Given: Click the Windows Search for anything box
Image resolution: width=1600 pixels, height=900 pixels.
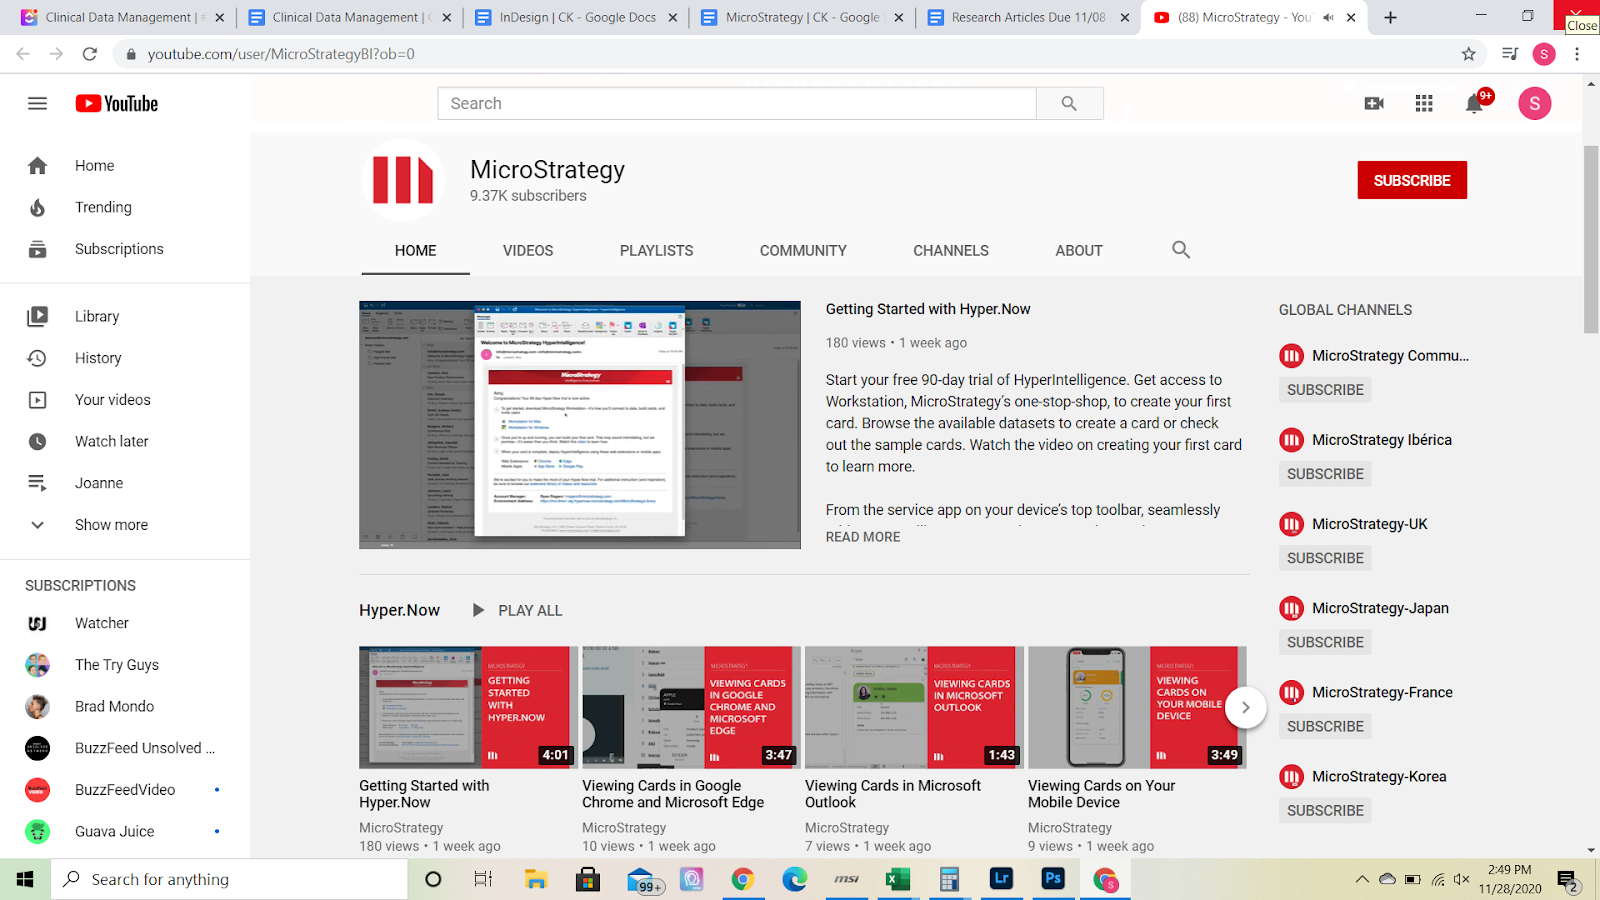Looking at the screenshot, I should coord(229,879).
